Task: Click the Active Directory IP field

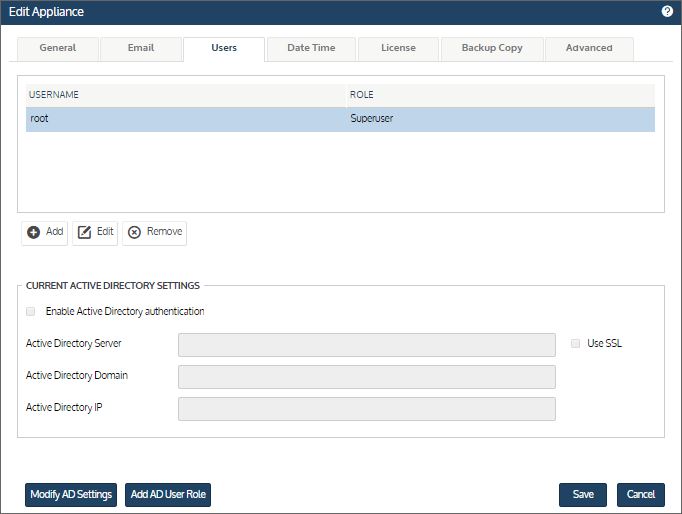Action: (x=366, y=409)
